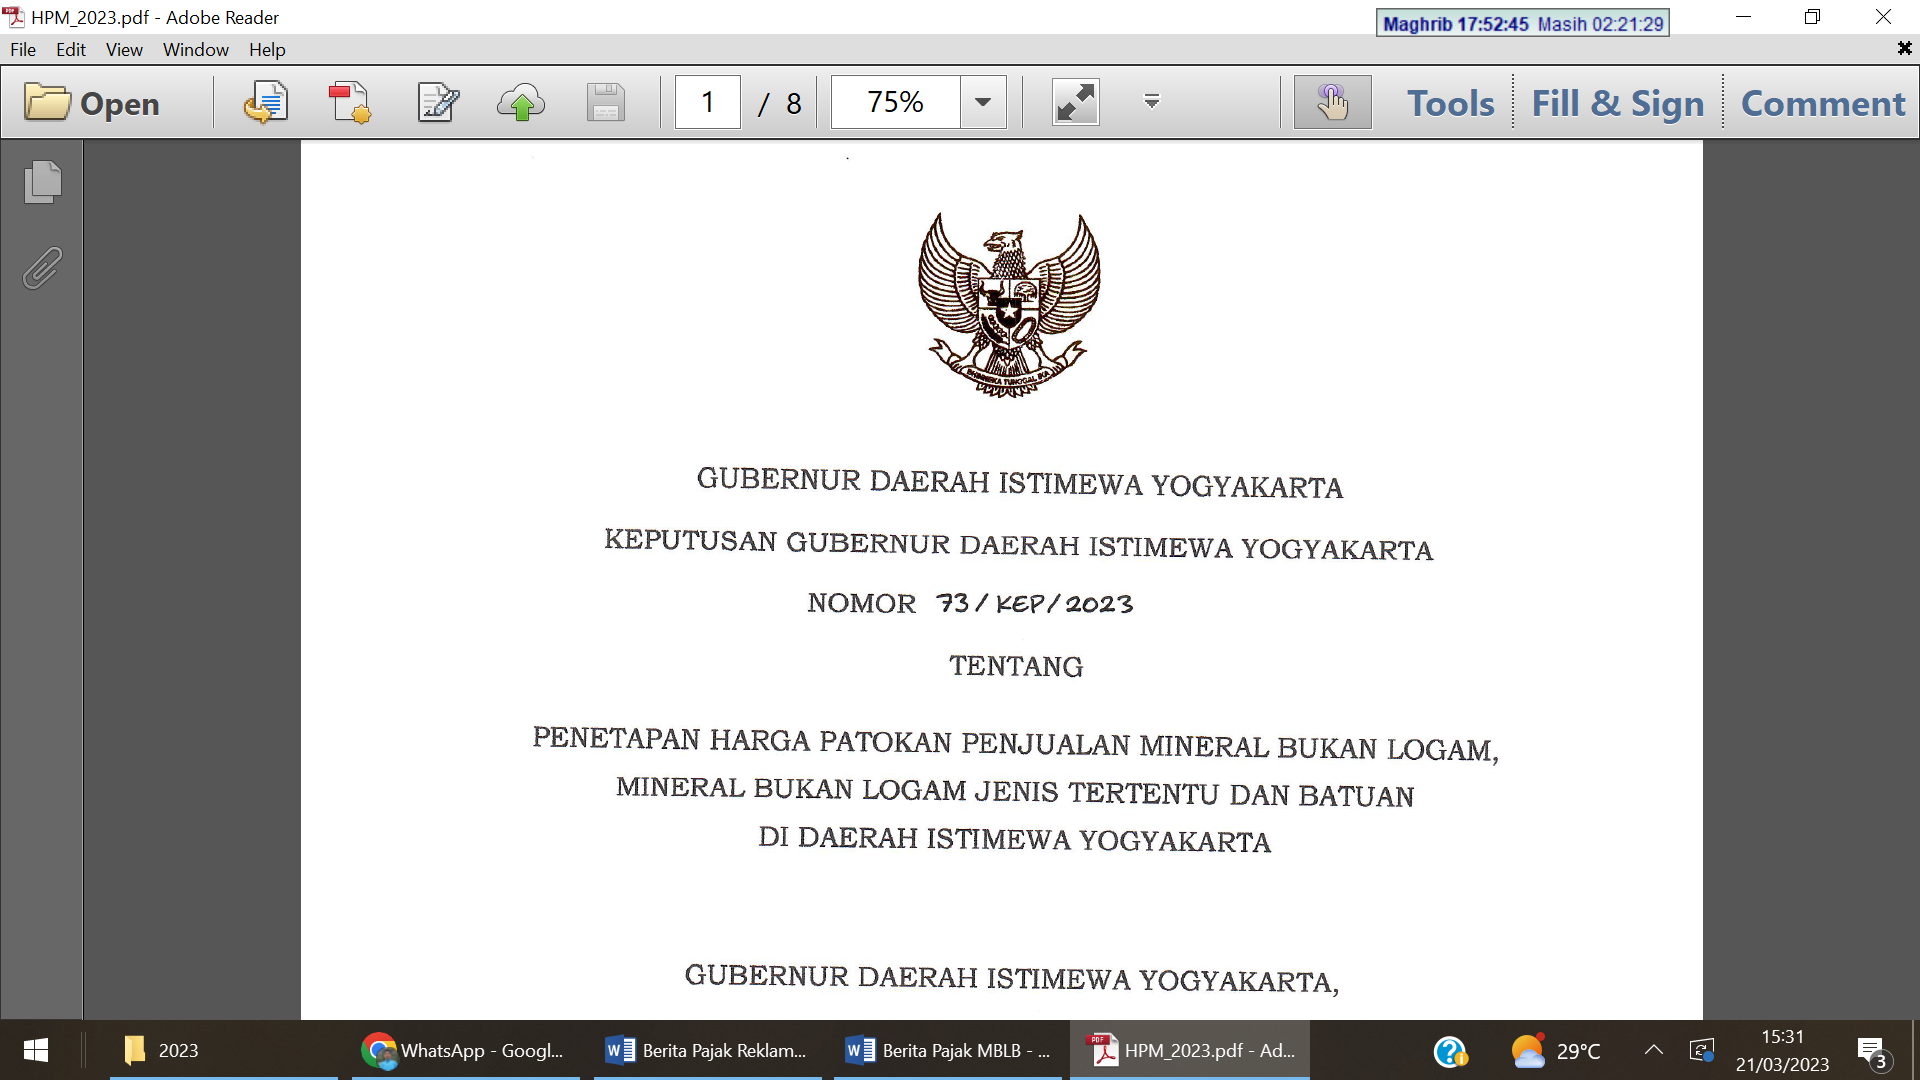1920x1080 pixels.
Task: Click the page number field showing 1
Action: pyautogui.click(x=708, y=102)
